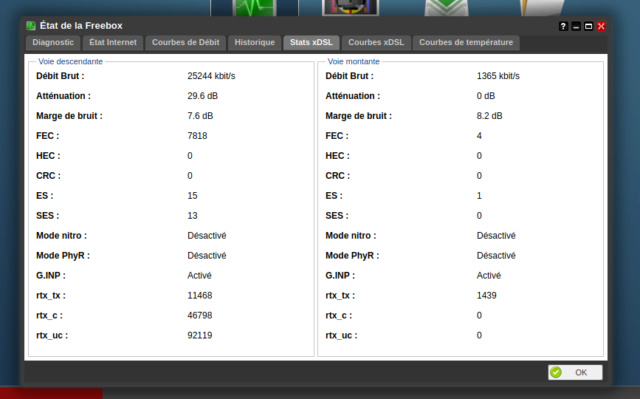
Task: Click the red taskbar item at bottom
Action: tap(51, 394)
